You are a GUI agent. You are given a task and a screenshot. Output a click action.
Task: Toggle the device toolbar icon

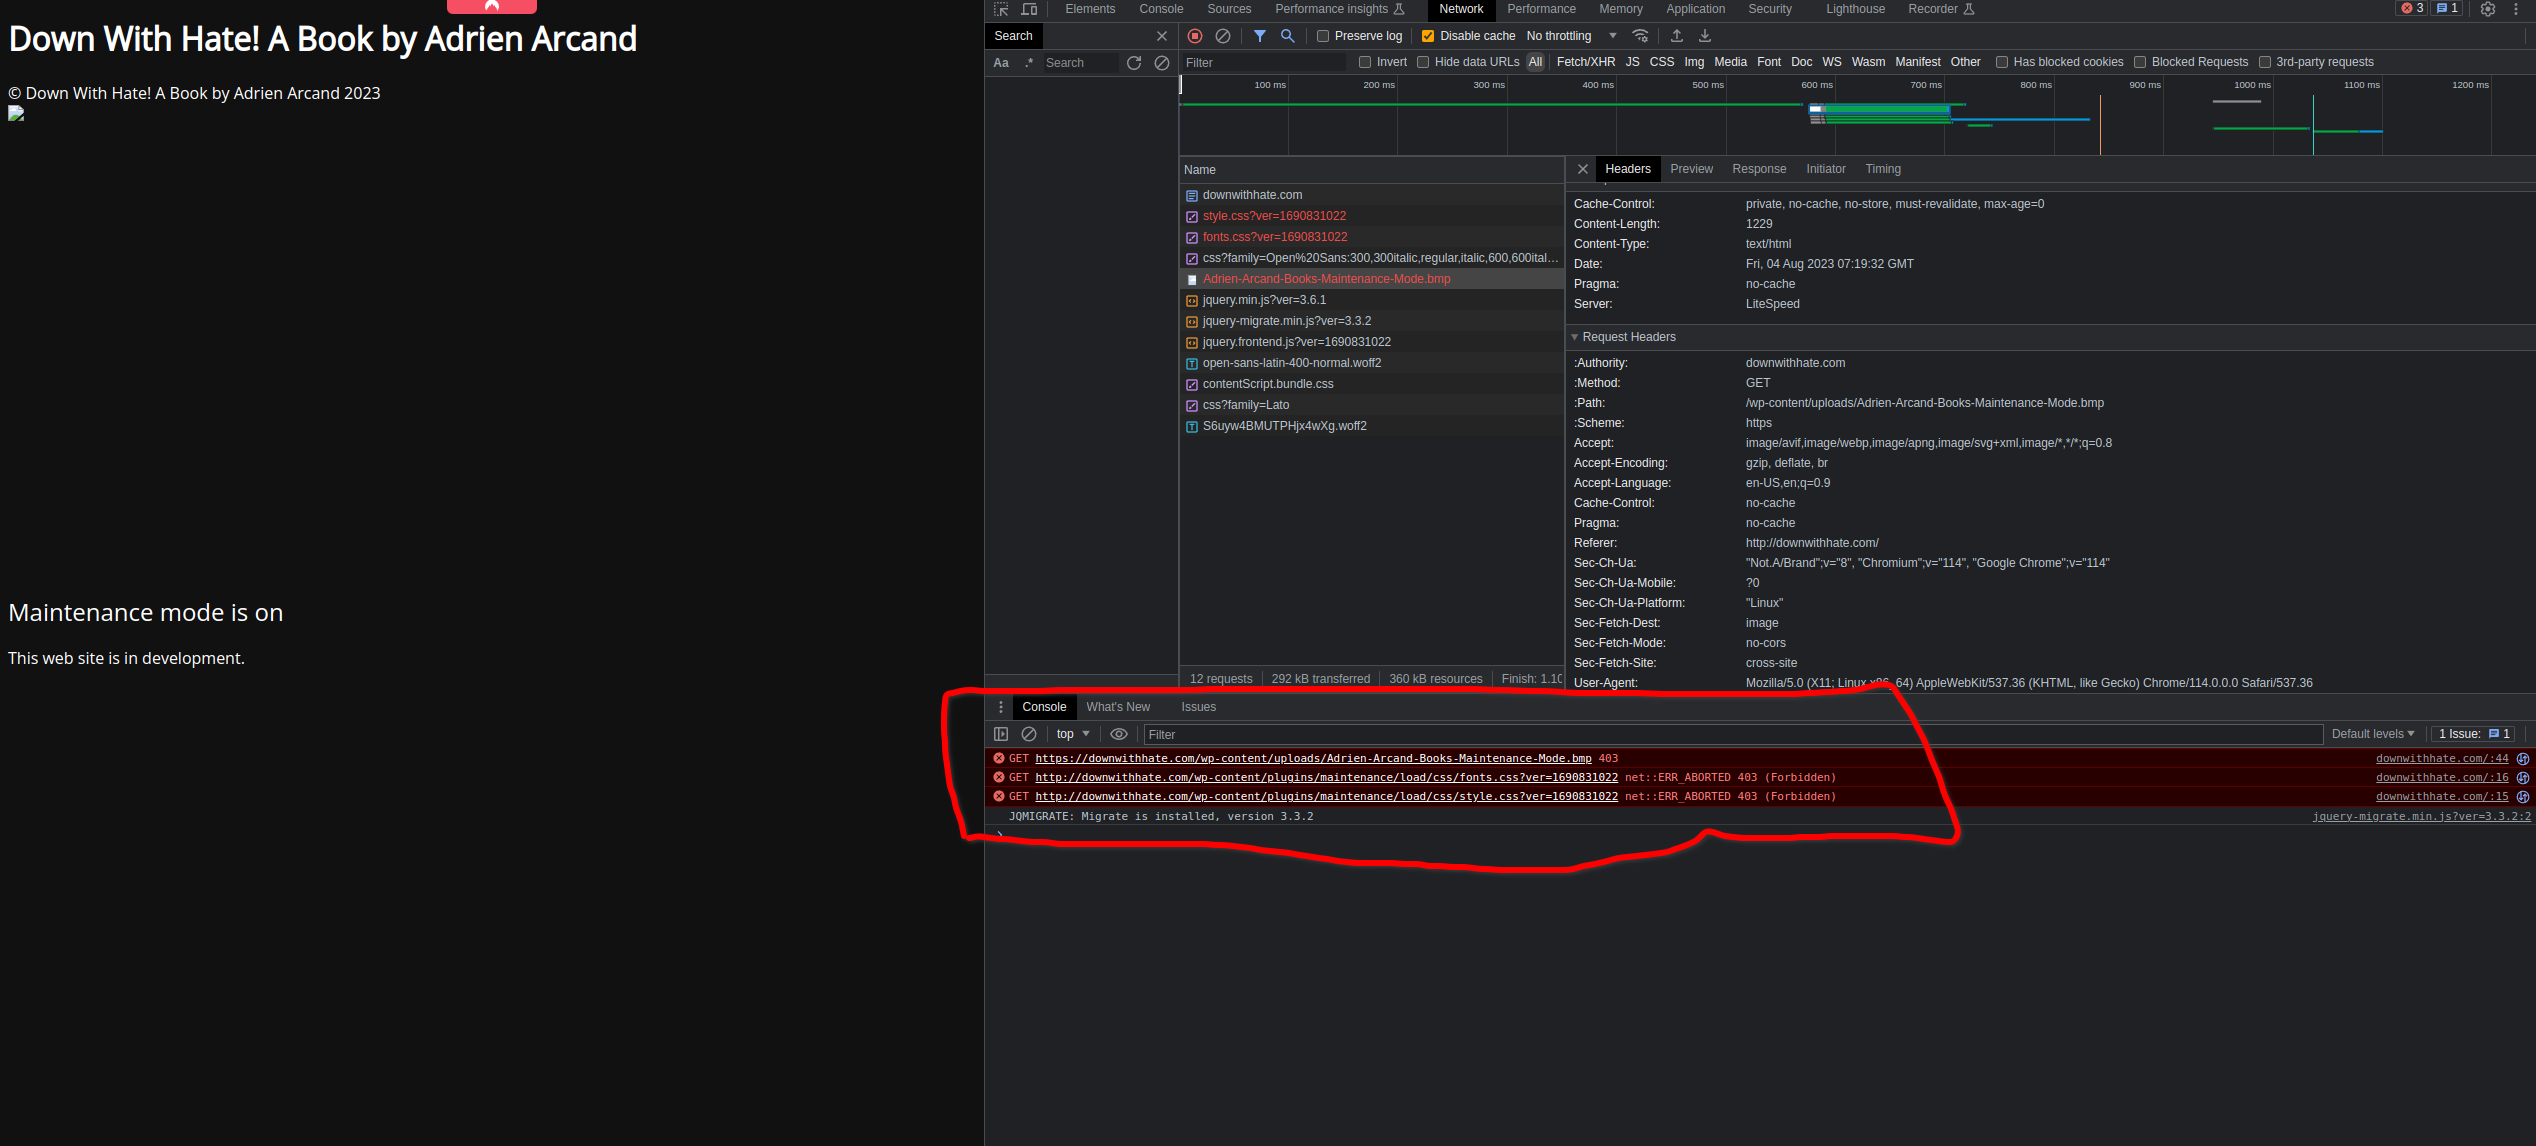point(1029,9)
